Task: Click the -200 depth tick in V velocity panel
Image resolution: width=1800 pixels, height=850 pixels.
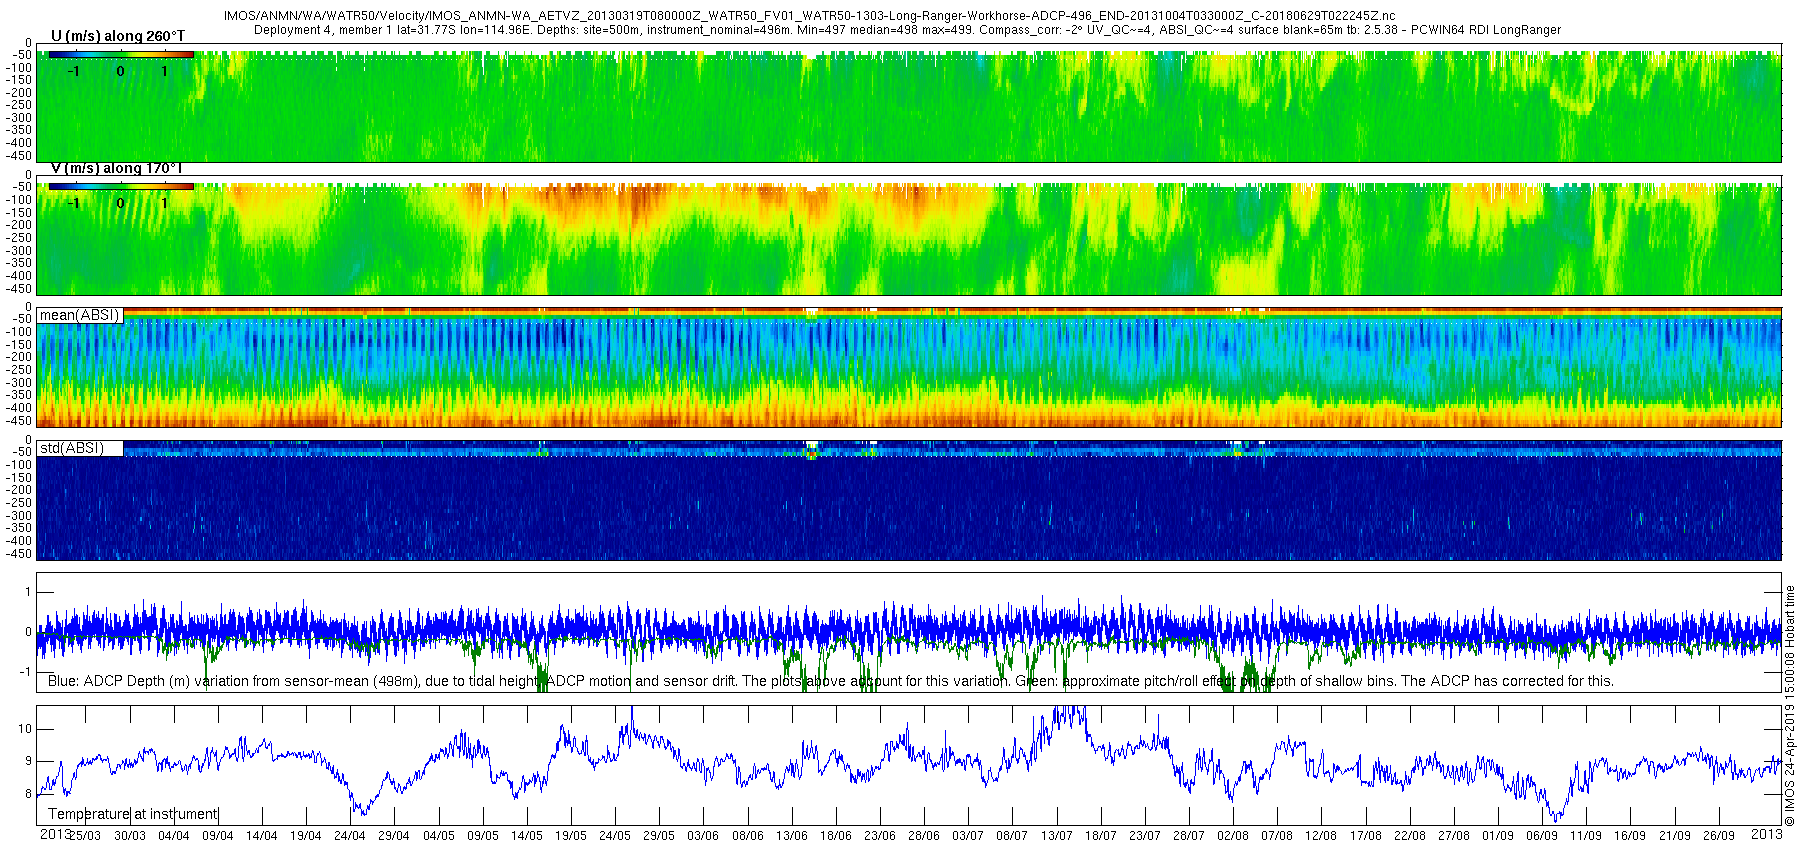Action: pyautogui.click(x=19, y=225)
